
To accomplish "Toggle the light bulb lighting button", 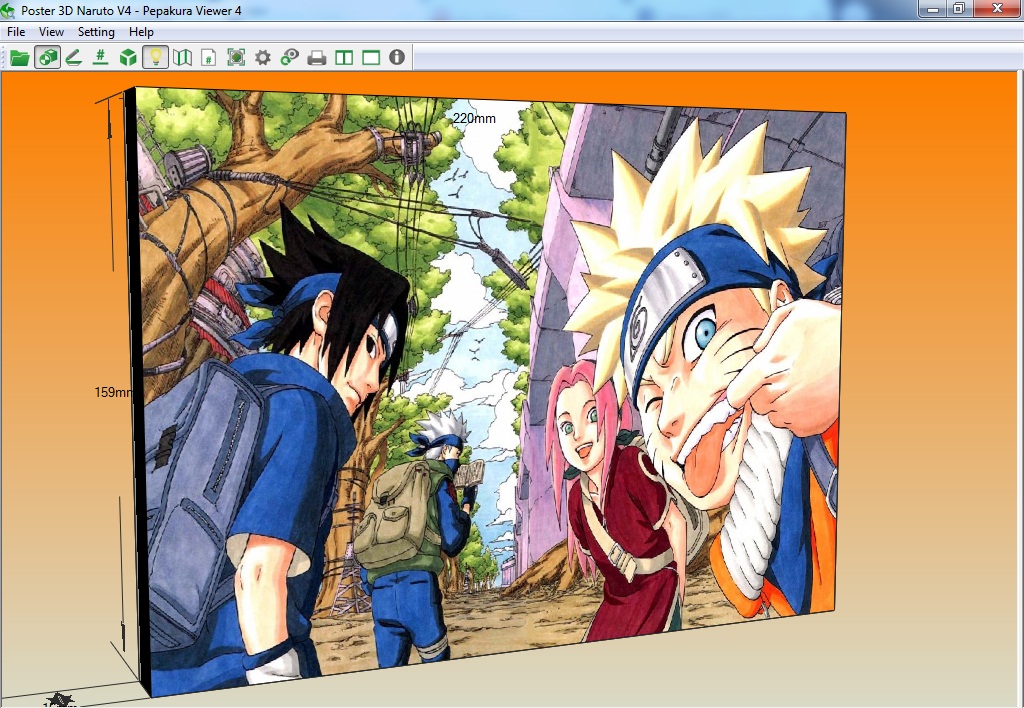I will (x=155, y=57).
